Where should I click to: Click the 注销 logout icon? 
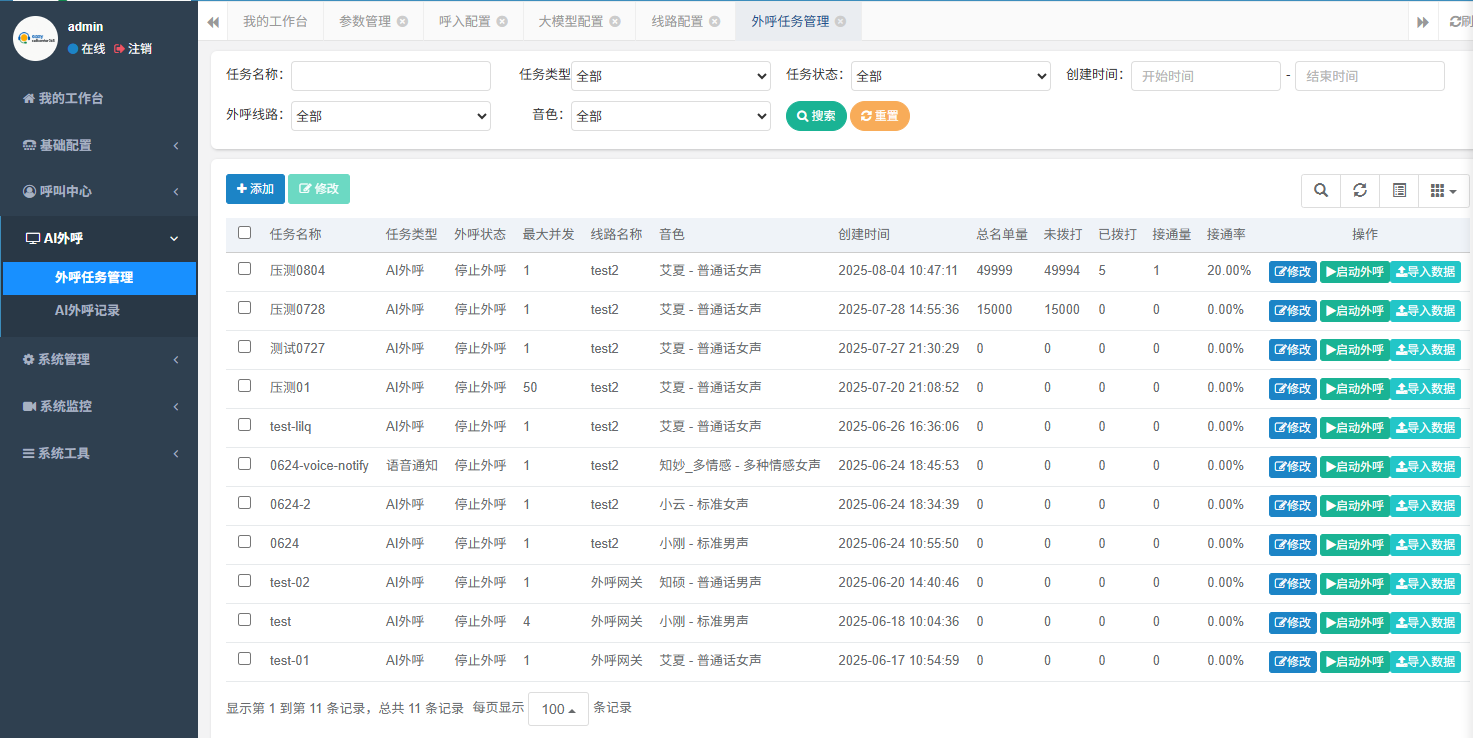point(120,48)
